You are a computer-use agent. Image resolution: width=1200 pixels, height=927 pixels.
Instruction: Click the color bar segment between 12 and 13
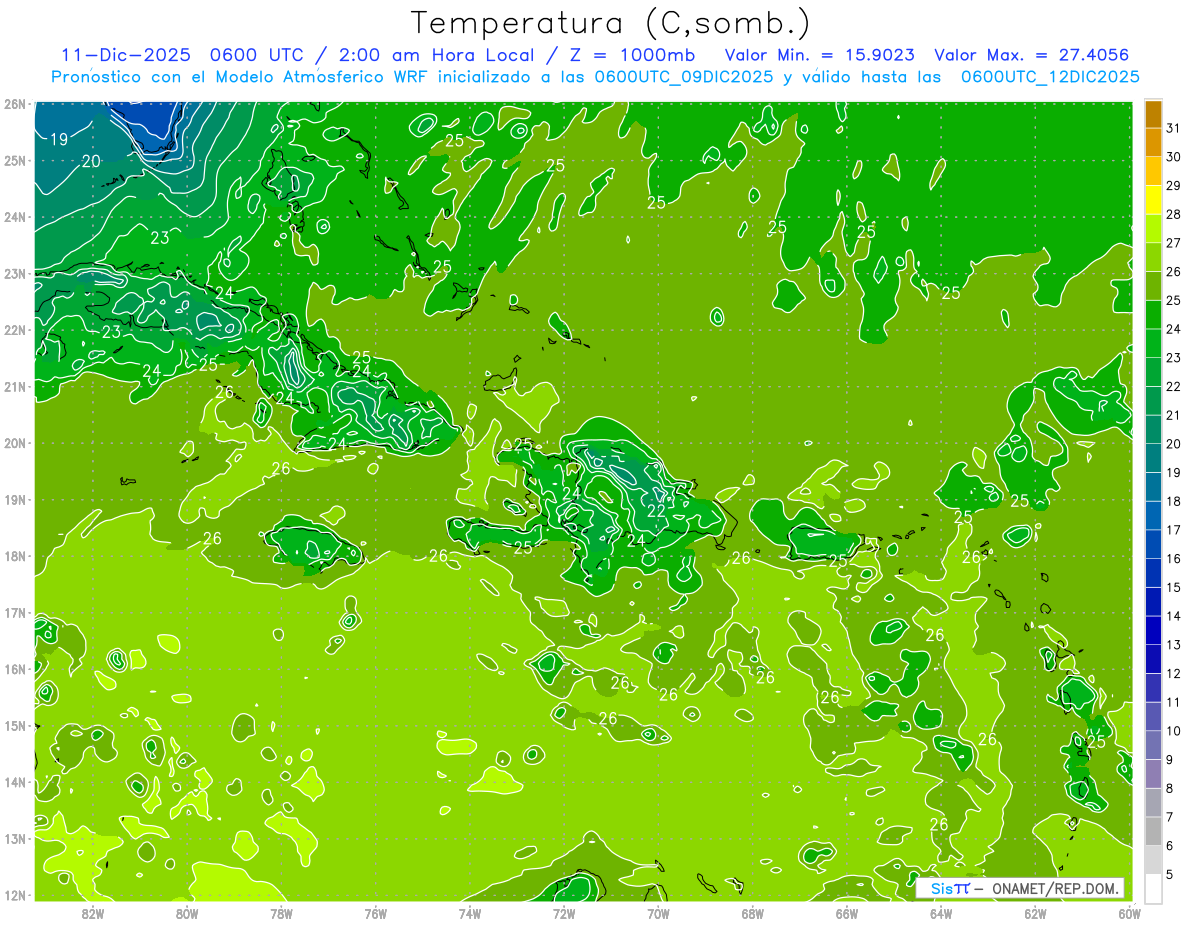(1153, 659)
